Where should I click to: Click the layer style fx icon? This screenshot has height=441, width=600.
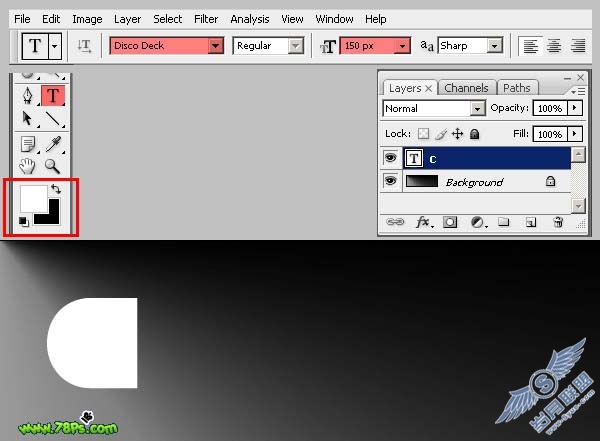(423, 222)
